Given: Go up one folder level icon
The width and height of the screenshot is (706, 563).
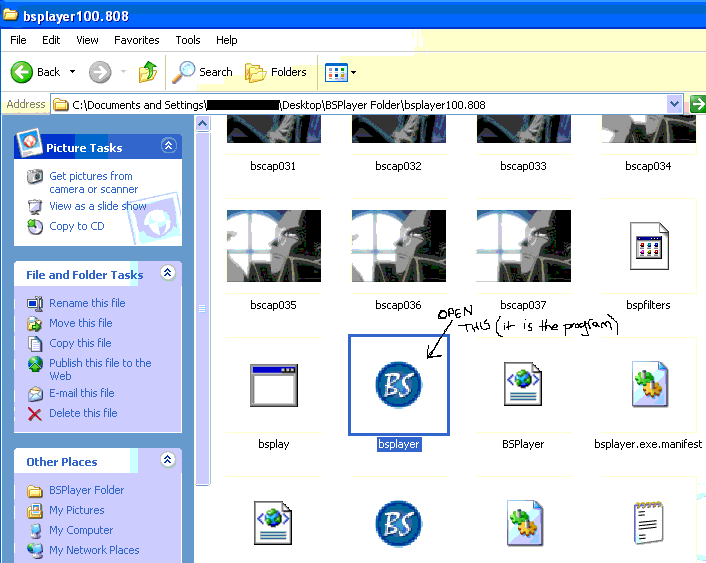Looking at the screenshot, I should pos(148,72).
